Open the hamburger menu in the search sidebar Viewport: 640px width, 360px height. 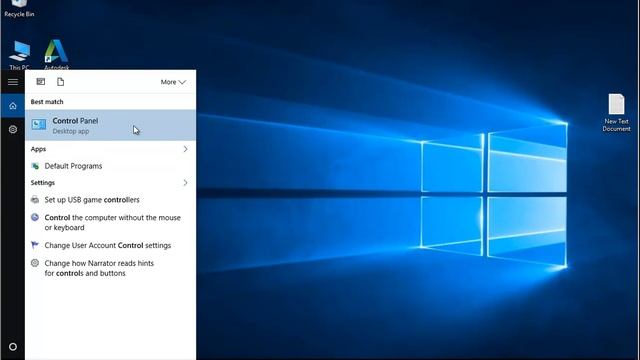pyautogui.click(x=13, y=82)
